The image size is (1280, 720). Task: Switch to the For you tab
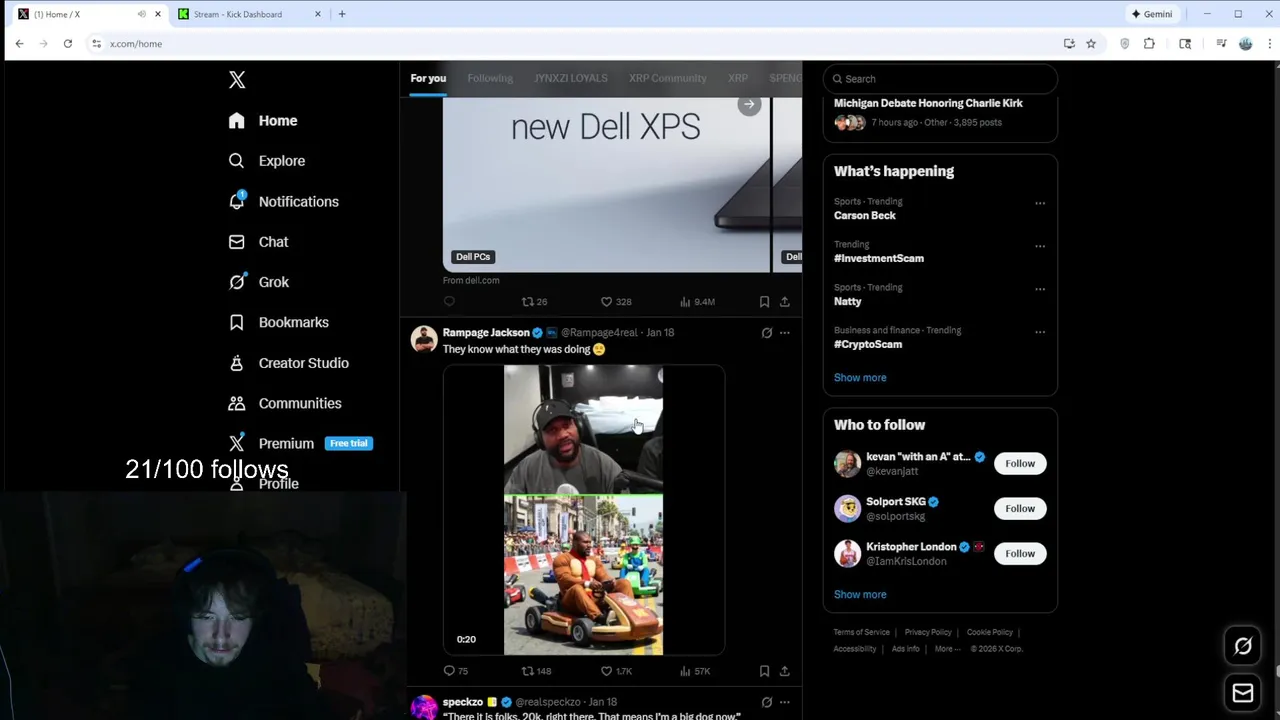428,78
